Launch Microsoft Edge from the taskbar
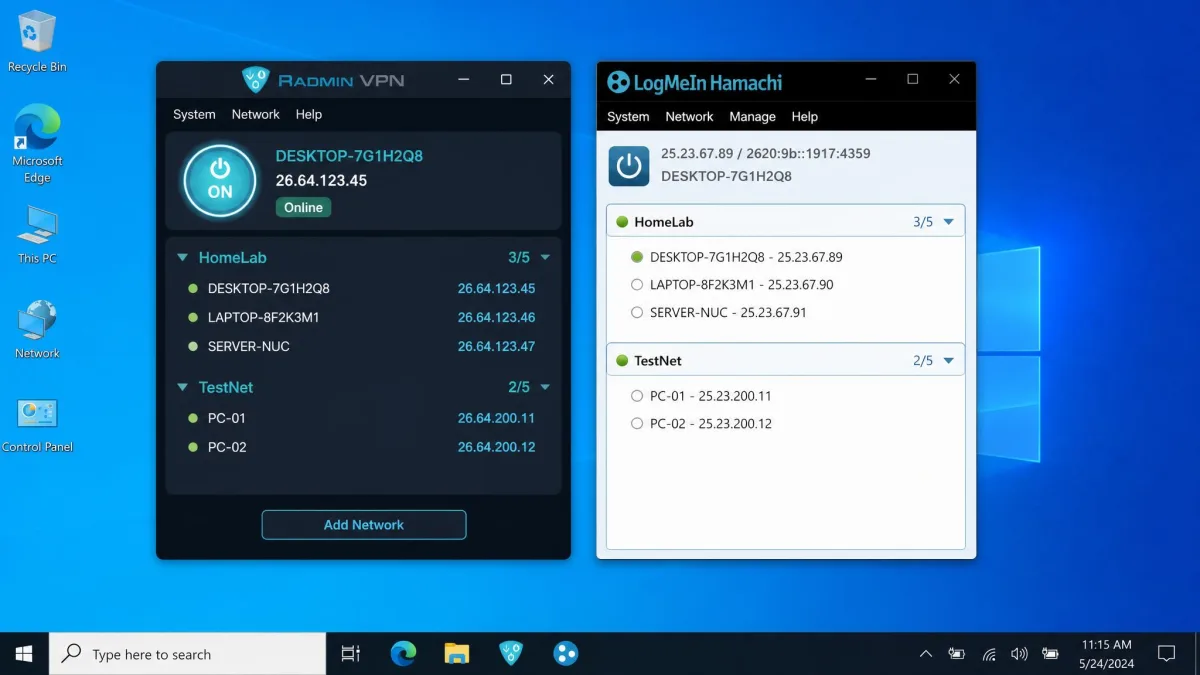The image size is (1200, 675). coord(403,654)
